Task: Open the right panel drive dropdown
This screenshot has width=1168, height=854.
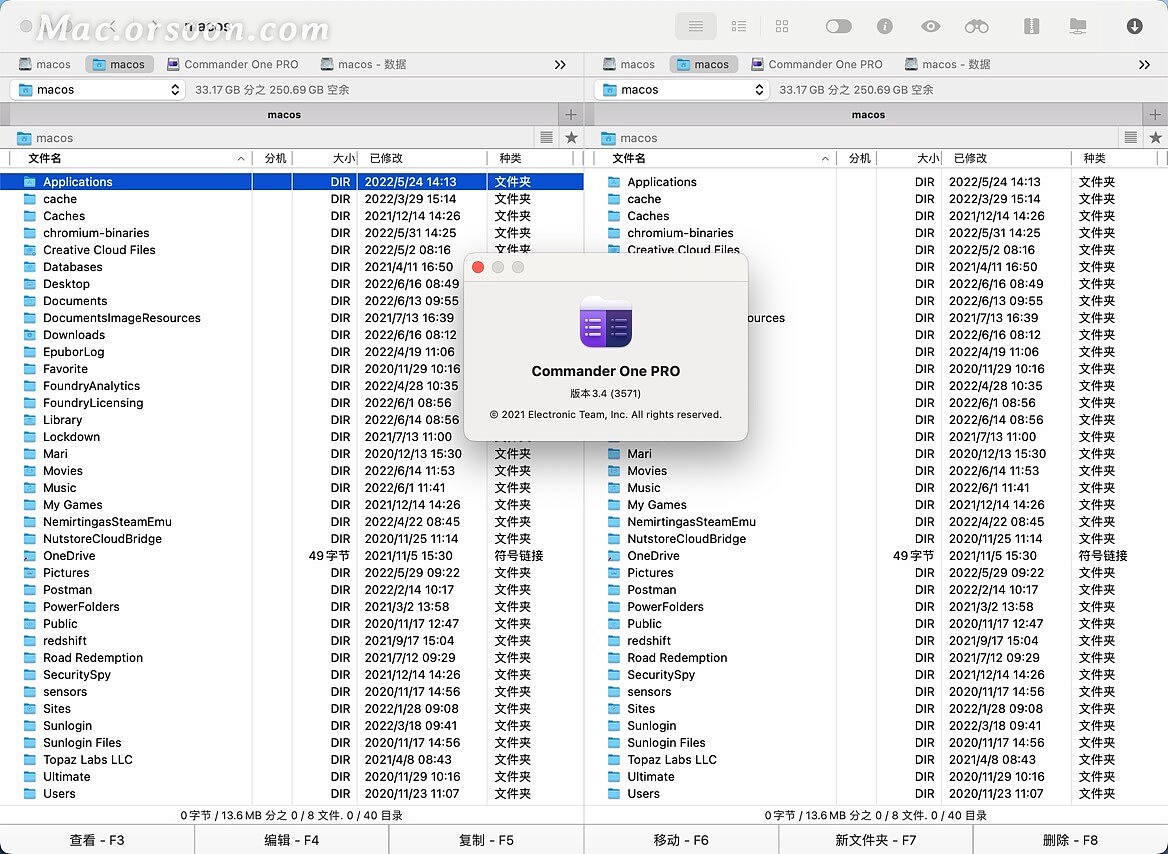Action: [680, 89]
